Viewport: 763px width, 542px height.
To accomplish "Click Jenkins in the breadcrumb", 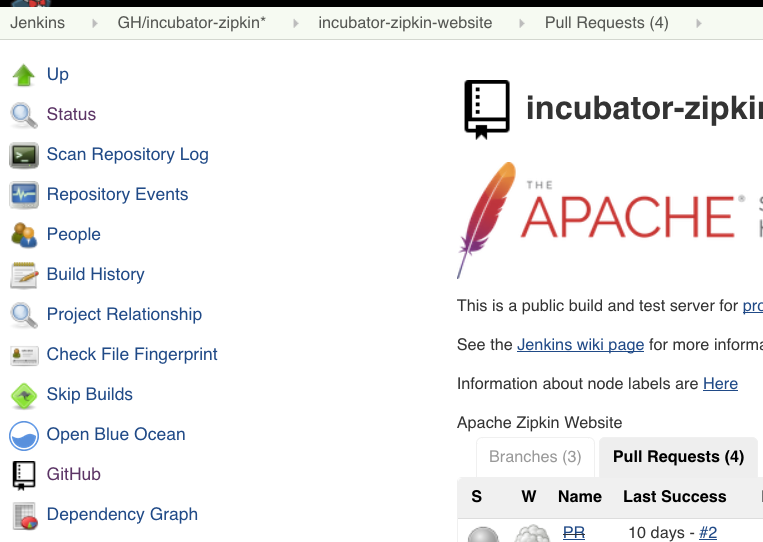I will [37, 23].
